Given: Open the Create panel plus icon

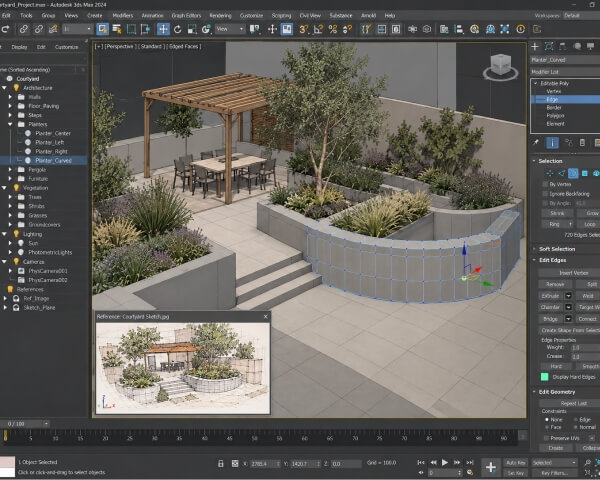Looking at the screenshot, I should [535, 46].
